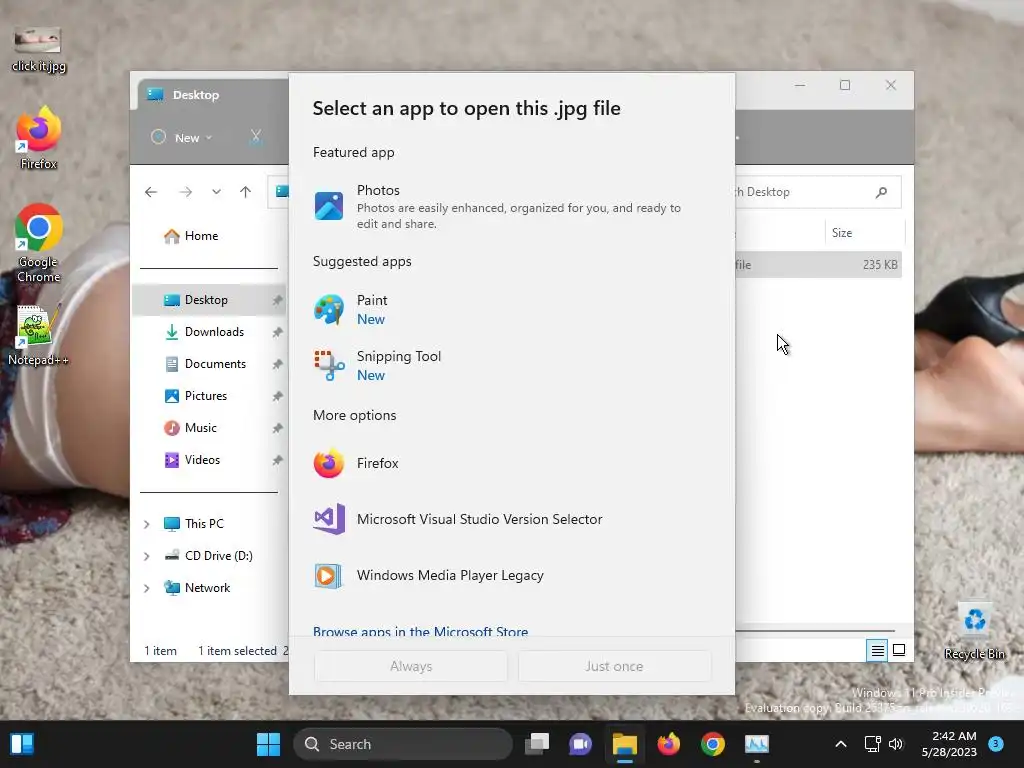Show hidden system tray icons
Screen dimensions: 1024x768
841,744
